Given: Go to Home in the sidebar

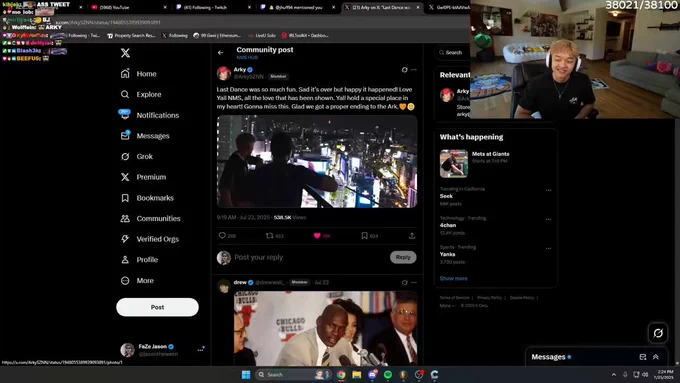Looking at the screenshot, I should 139,74.
